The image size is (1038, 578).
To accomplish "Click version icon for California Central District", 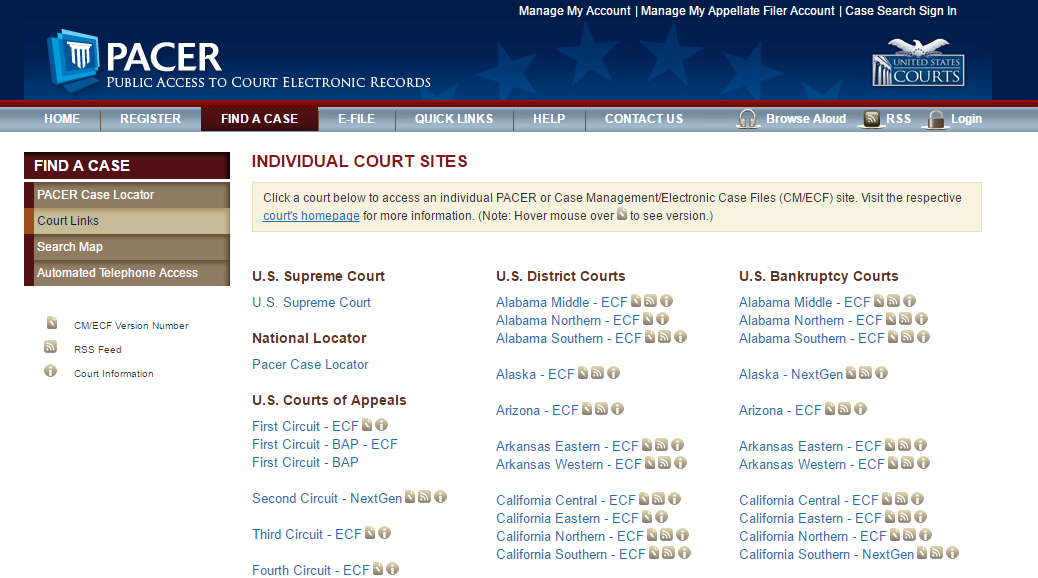I will point(644,499).
